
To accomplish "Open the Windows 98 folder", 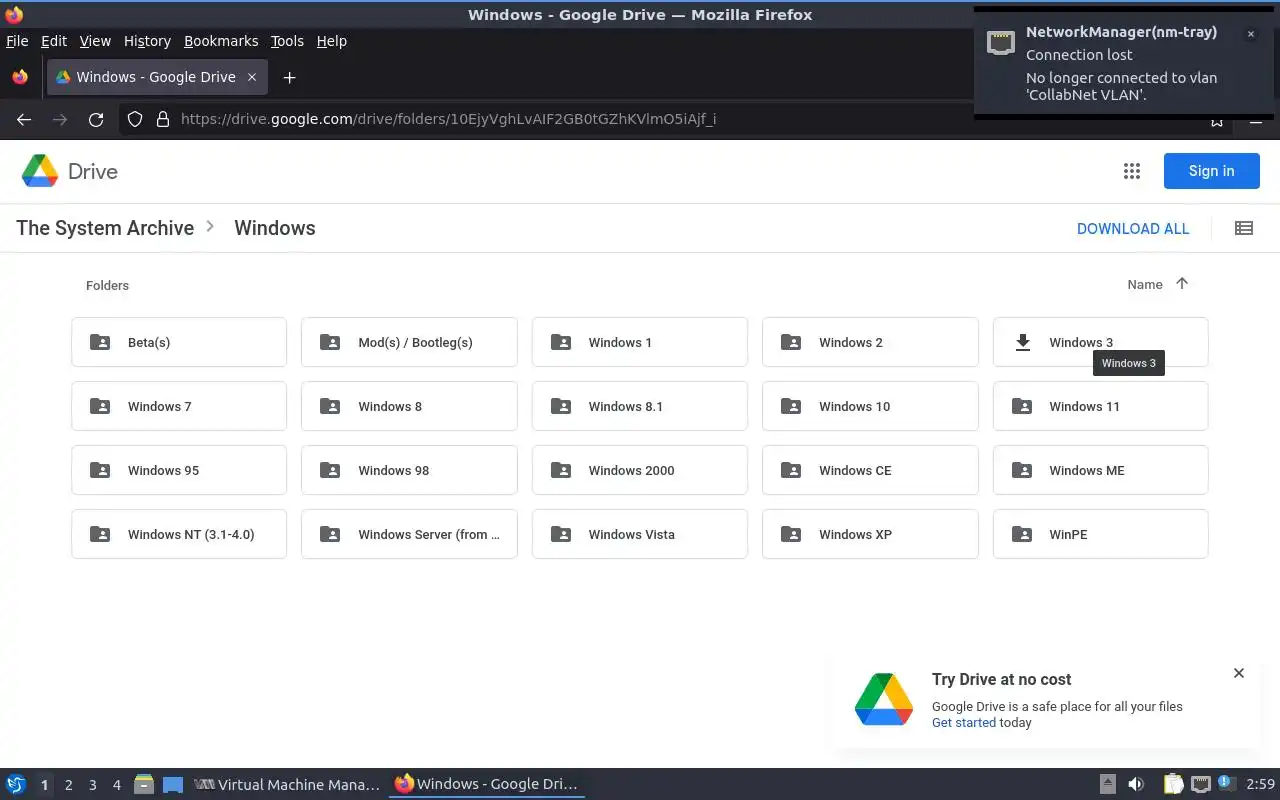I will 409,470.
